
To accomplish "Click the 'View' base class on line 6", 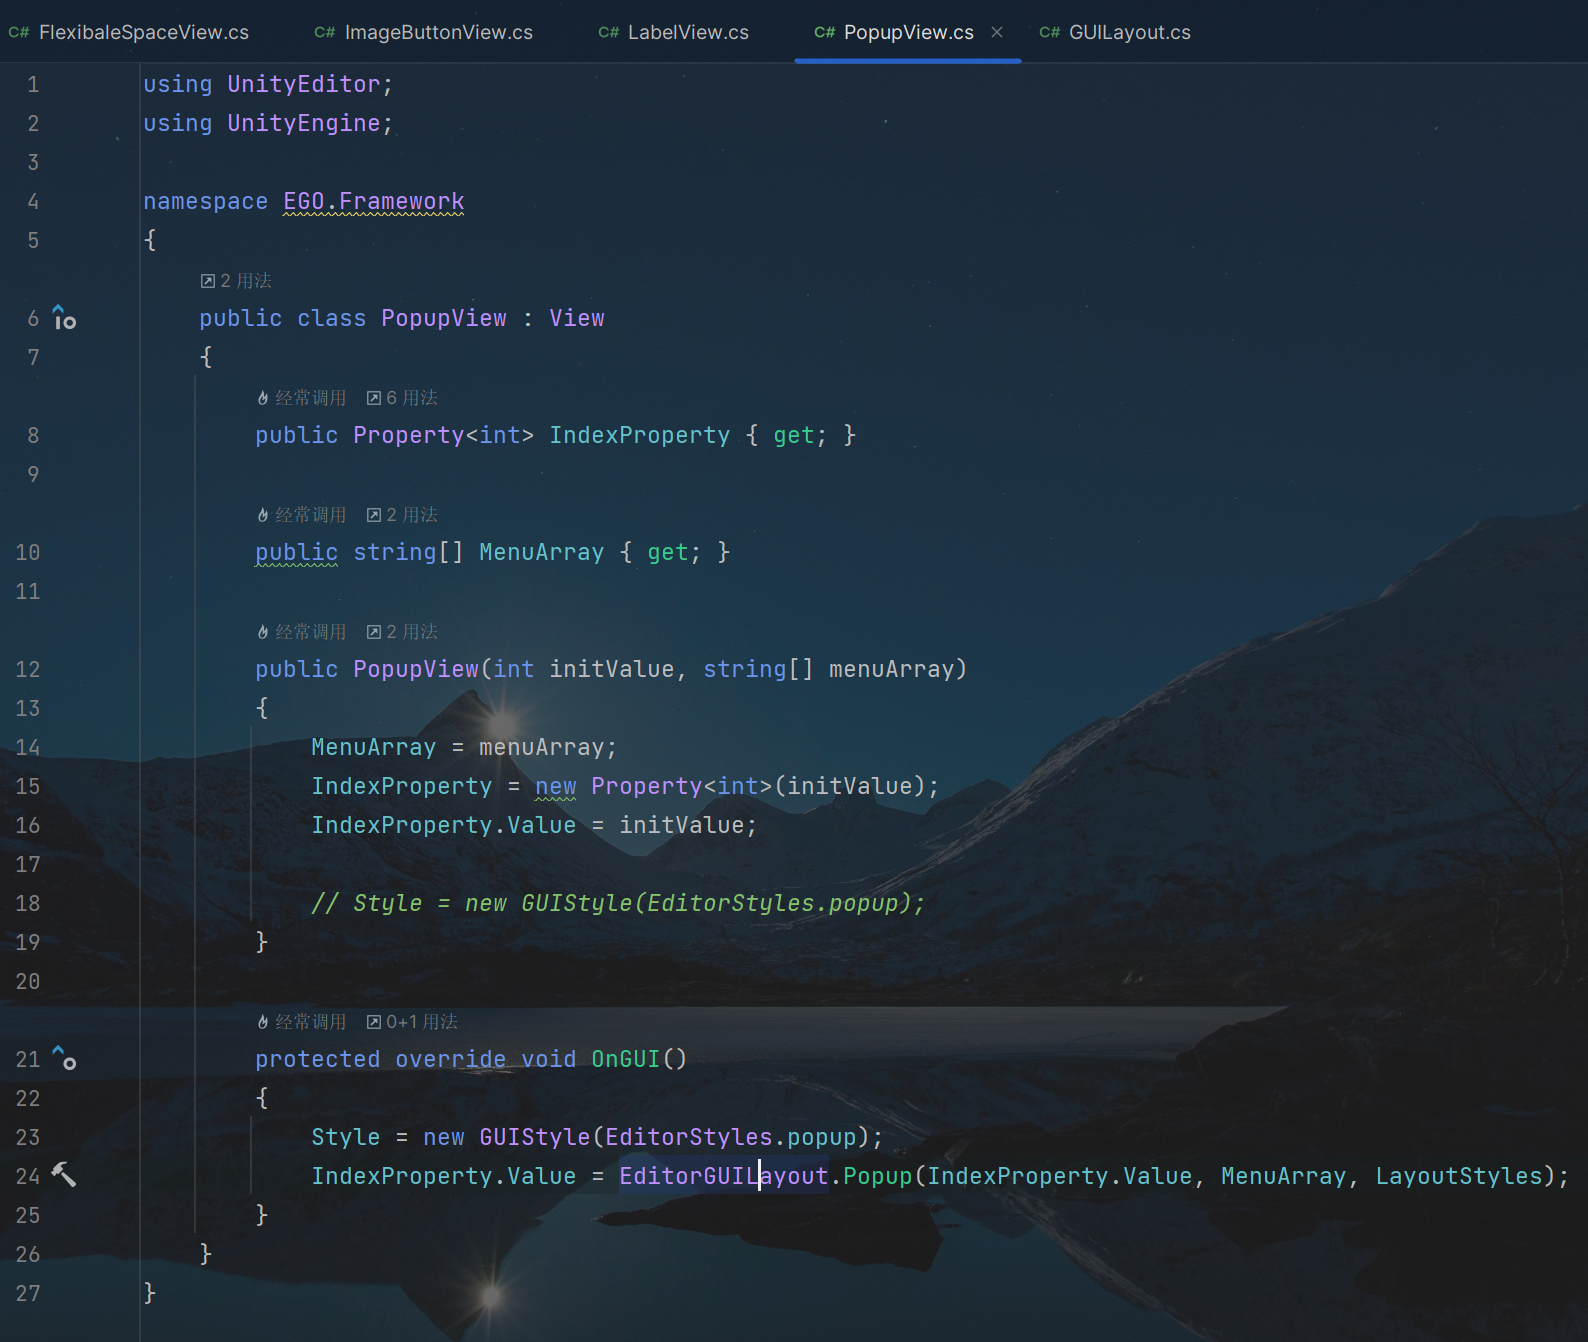I will (577, 318).
